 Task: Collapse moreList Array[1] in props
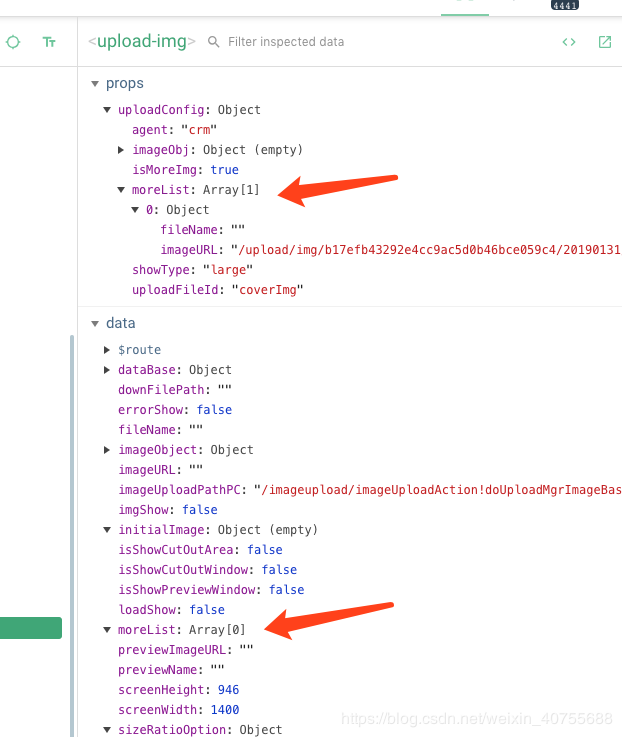121,190
